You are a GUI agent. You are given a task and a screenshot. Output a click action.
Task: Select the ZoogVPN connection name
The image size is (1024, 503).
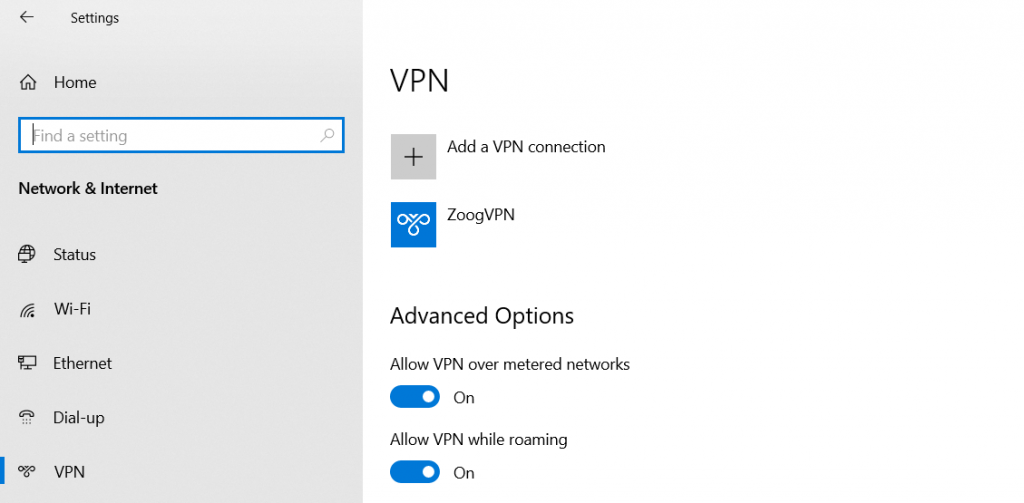480,214
